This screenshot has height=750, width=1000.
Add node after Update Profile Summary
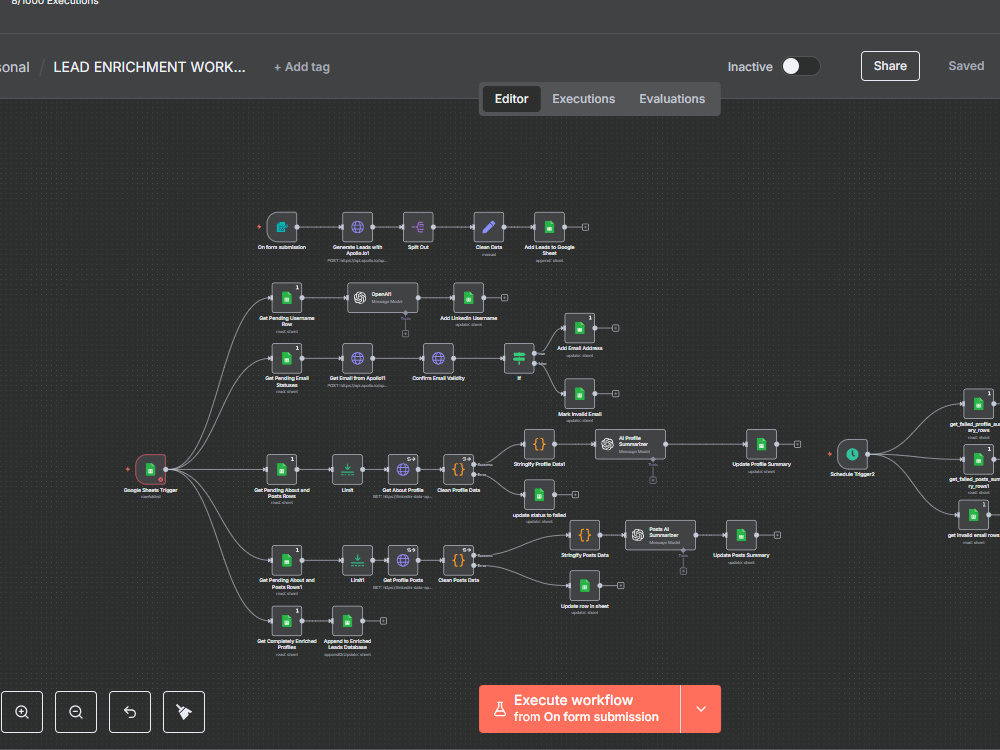[x=797, y=445]
